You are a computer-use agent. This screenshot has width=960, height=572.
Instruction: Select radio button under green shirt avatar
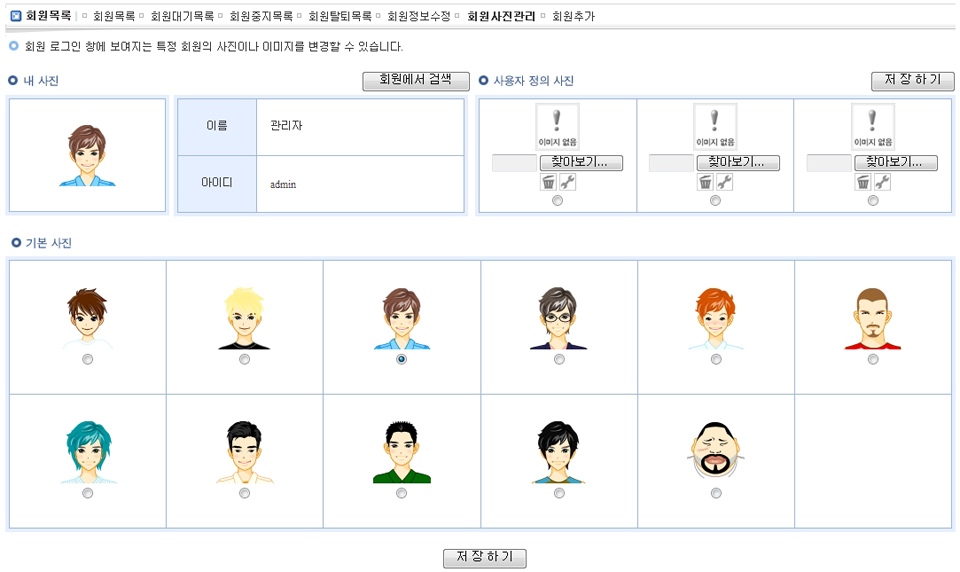tap(402, 493)
